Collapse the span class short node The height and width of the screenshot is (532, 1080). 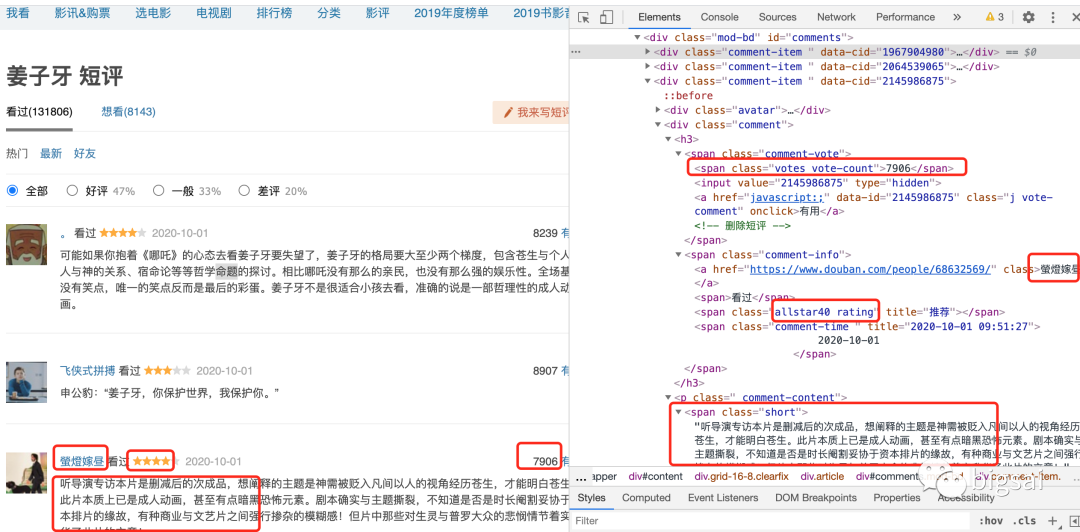[x=678, y=412]
